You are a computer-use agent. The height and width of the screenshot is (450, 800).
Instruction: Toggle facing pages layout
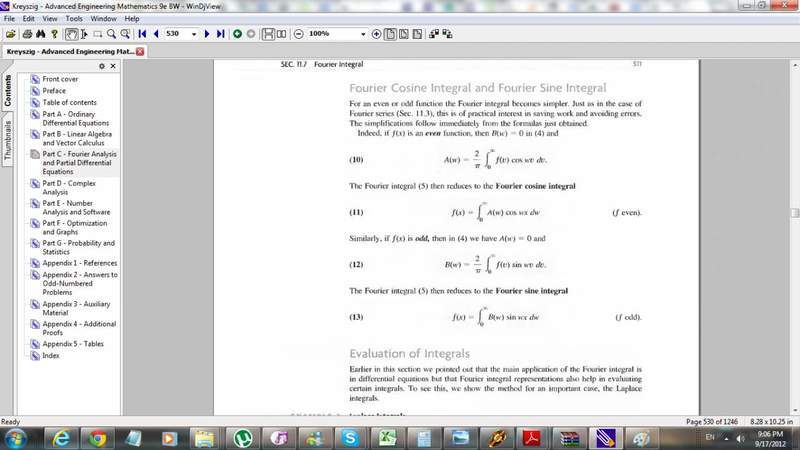(x=281, y=34)
